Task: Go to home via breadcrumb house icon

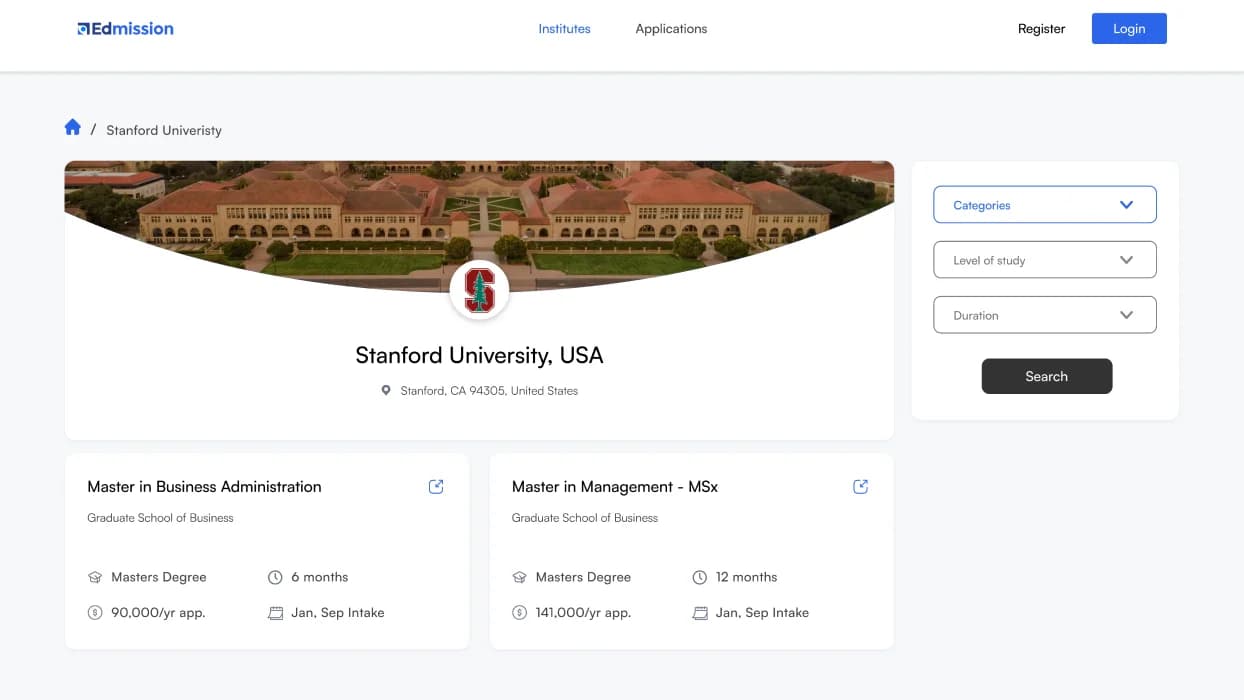Action: point(72,127)
